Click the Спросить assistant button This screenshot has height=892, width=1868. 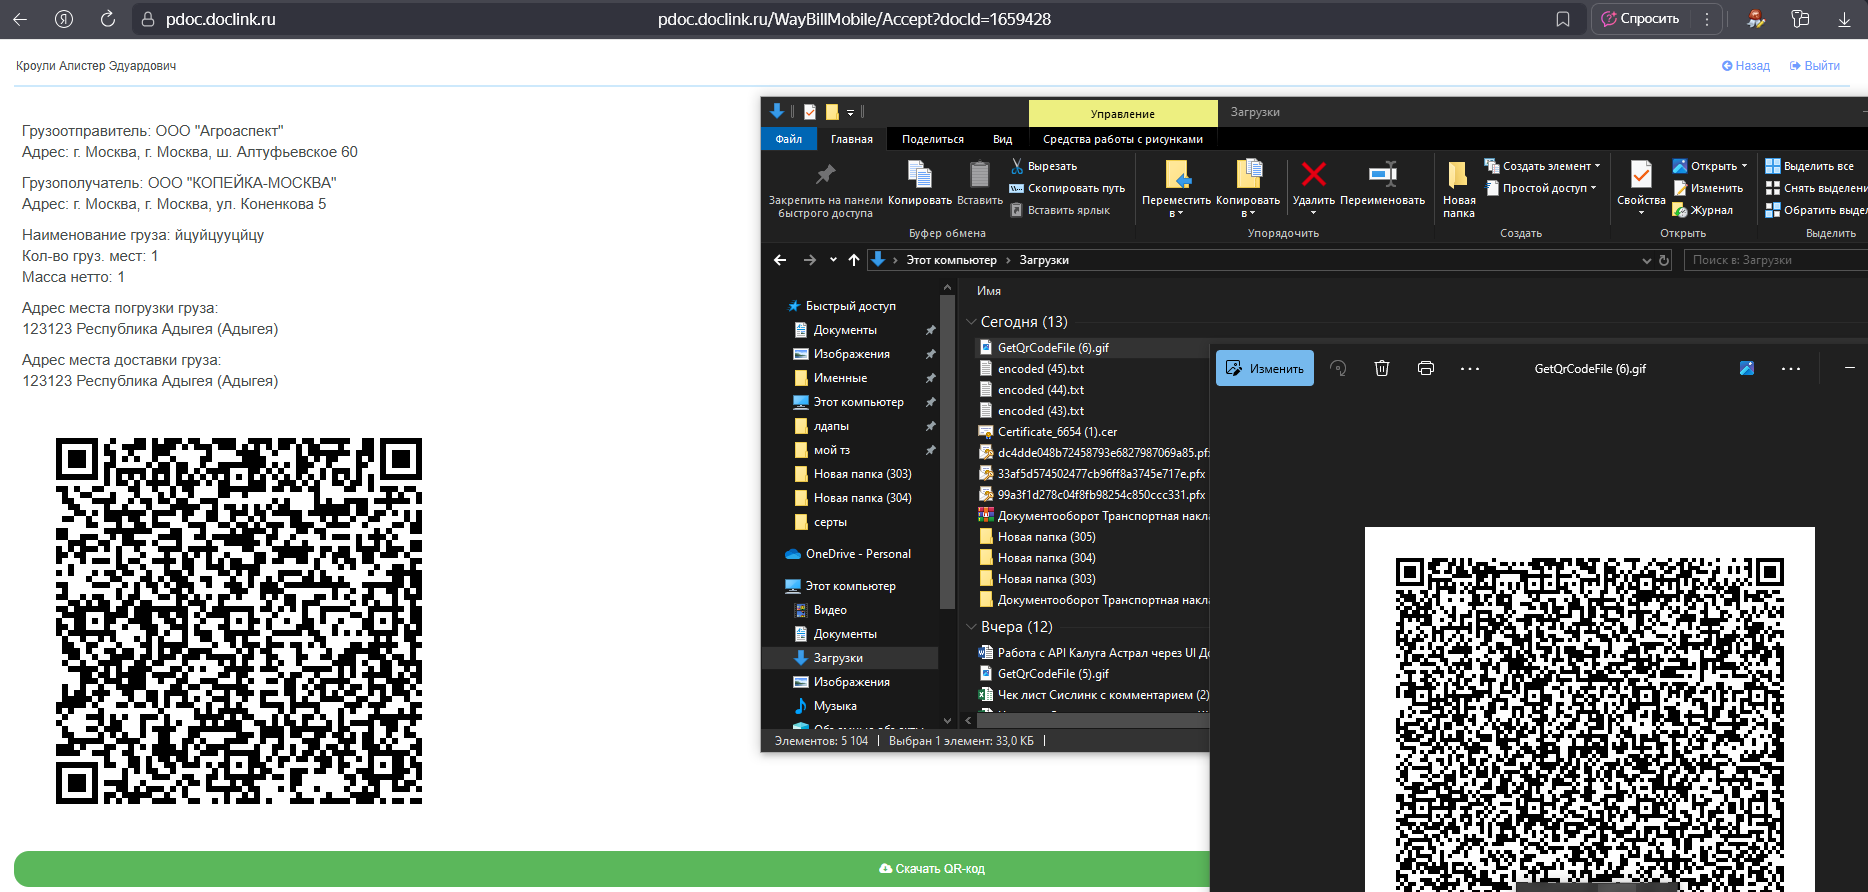tap(1641, 19)
